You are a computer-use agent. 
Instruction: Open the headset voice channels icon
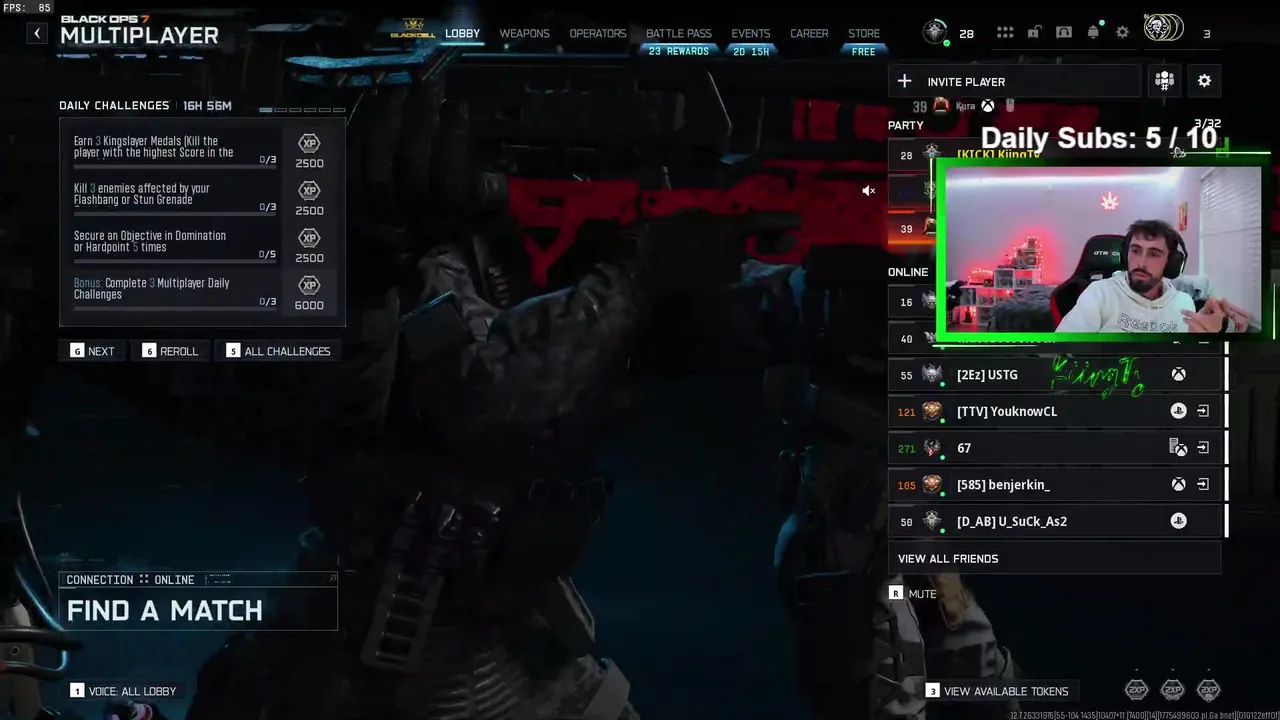pos(1063,33)
